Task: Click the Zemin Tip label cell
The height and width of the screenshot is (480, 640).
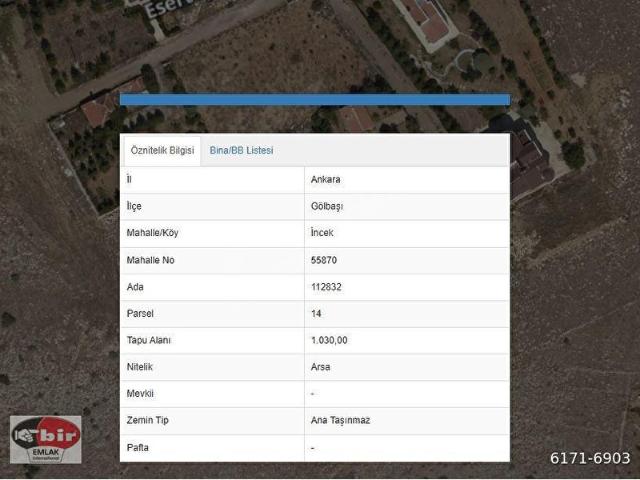Action: coord(212,421)
